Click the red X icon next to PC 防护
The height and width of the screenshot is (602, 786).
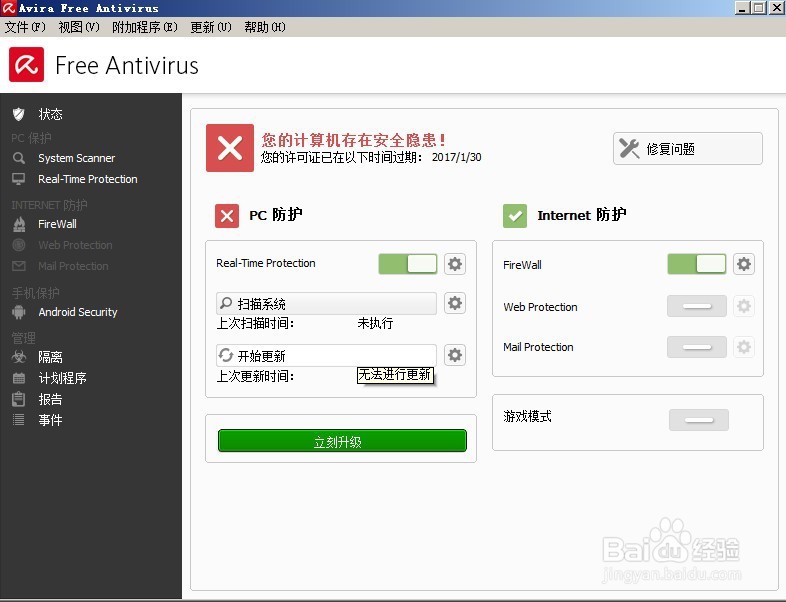[x=227, y=216]
